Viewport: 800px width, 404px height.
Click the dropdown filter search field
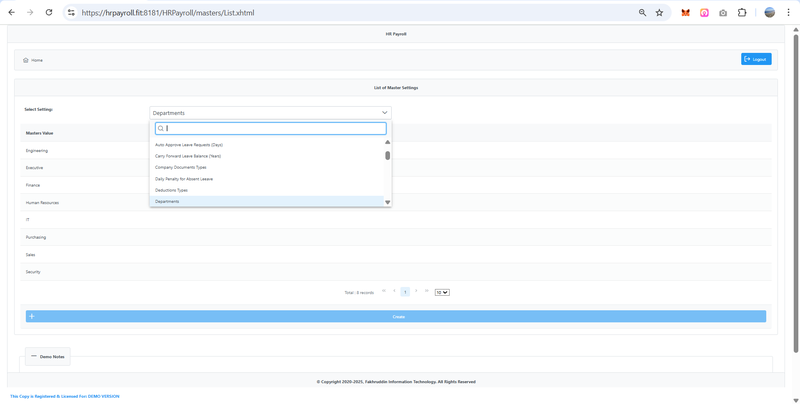click(x=272, y=128)
